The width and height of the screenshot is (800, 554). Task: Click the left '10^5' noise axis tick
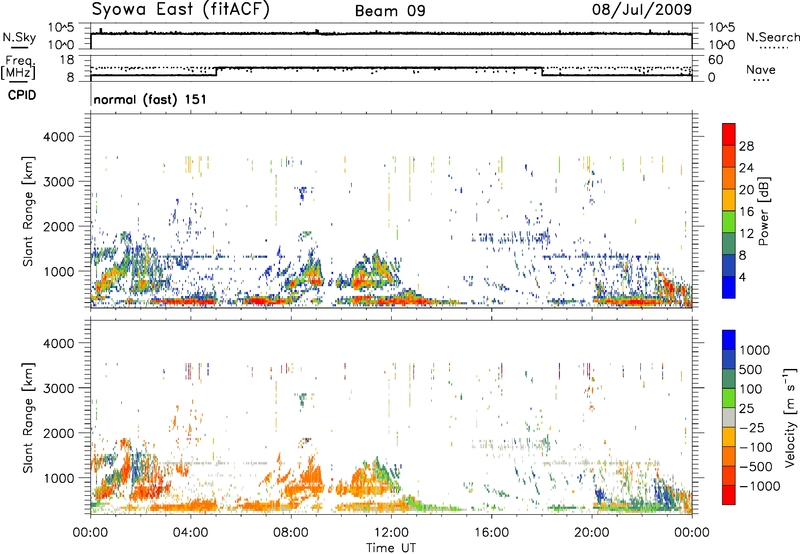tap(61, 28)
